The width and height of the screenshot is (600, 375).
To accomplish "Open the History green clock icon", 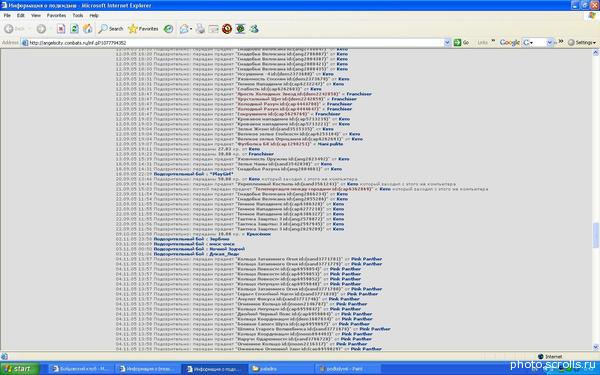I will click(x=168, y=29).
